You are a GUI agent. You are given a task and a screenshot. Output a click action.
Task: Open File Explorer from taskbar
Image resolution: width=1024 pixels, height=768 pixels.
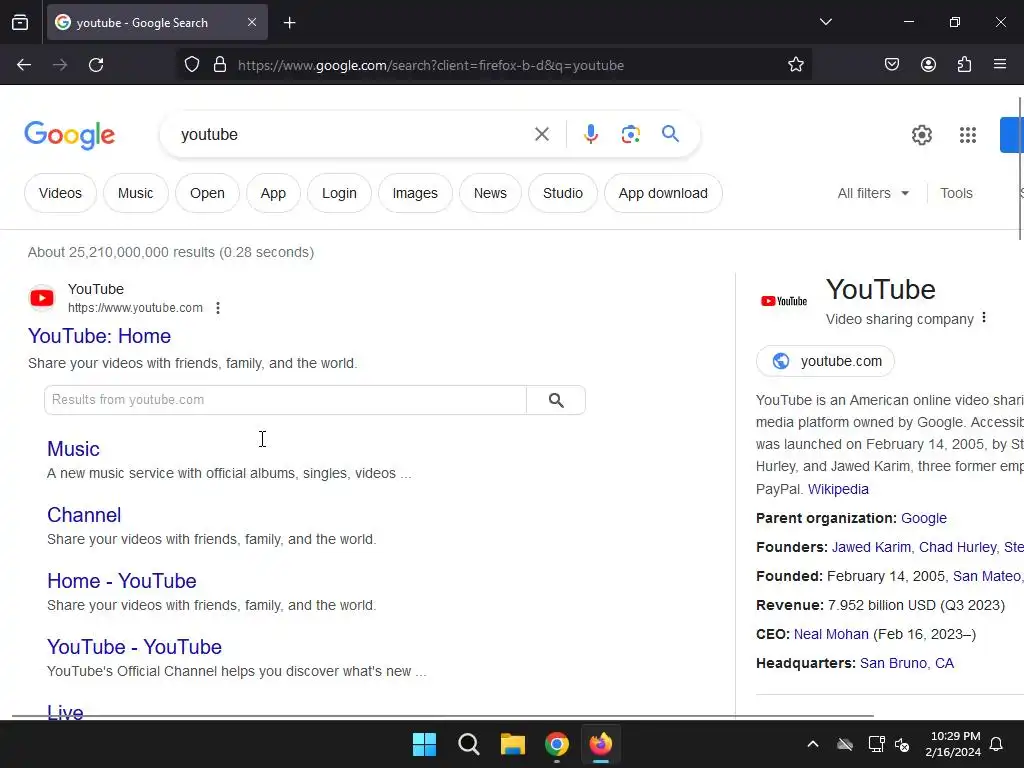(x=513, y=744)
